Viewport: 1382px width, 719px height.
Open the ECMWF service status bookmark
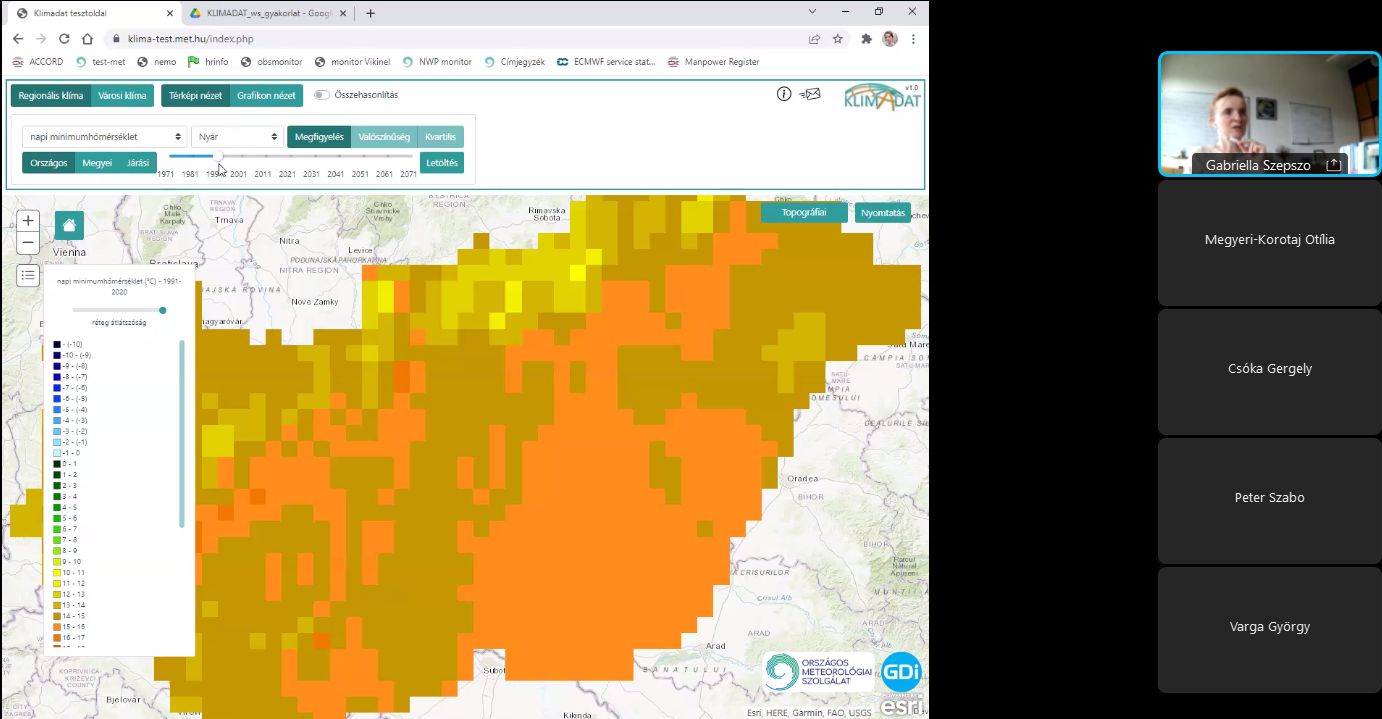point(607,62)
